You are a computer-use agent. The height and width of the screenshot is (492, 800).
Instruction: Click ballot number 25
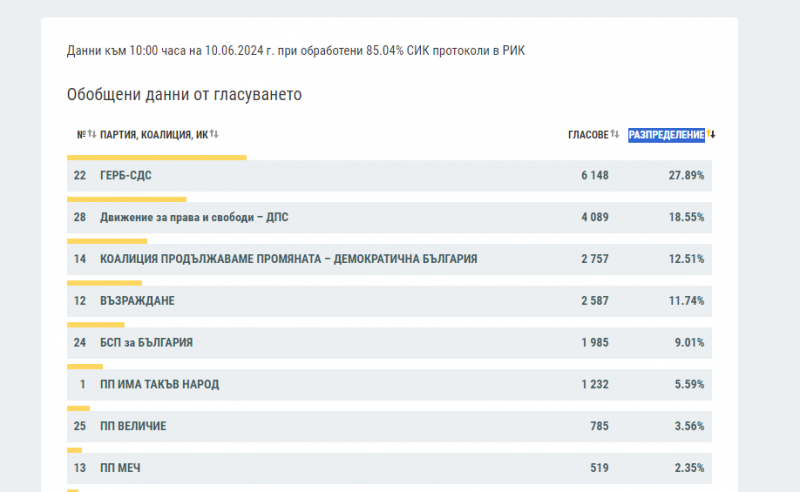(x=80, y=427)
